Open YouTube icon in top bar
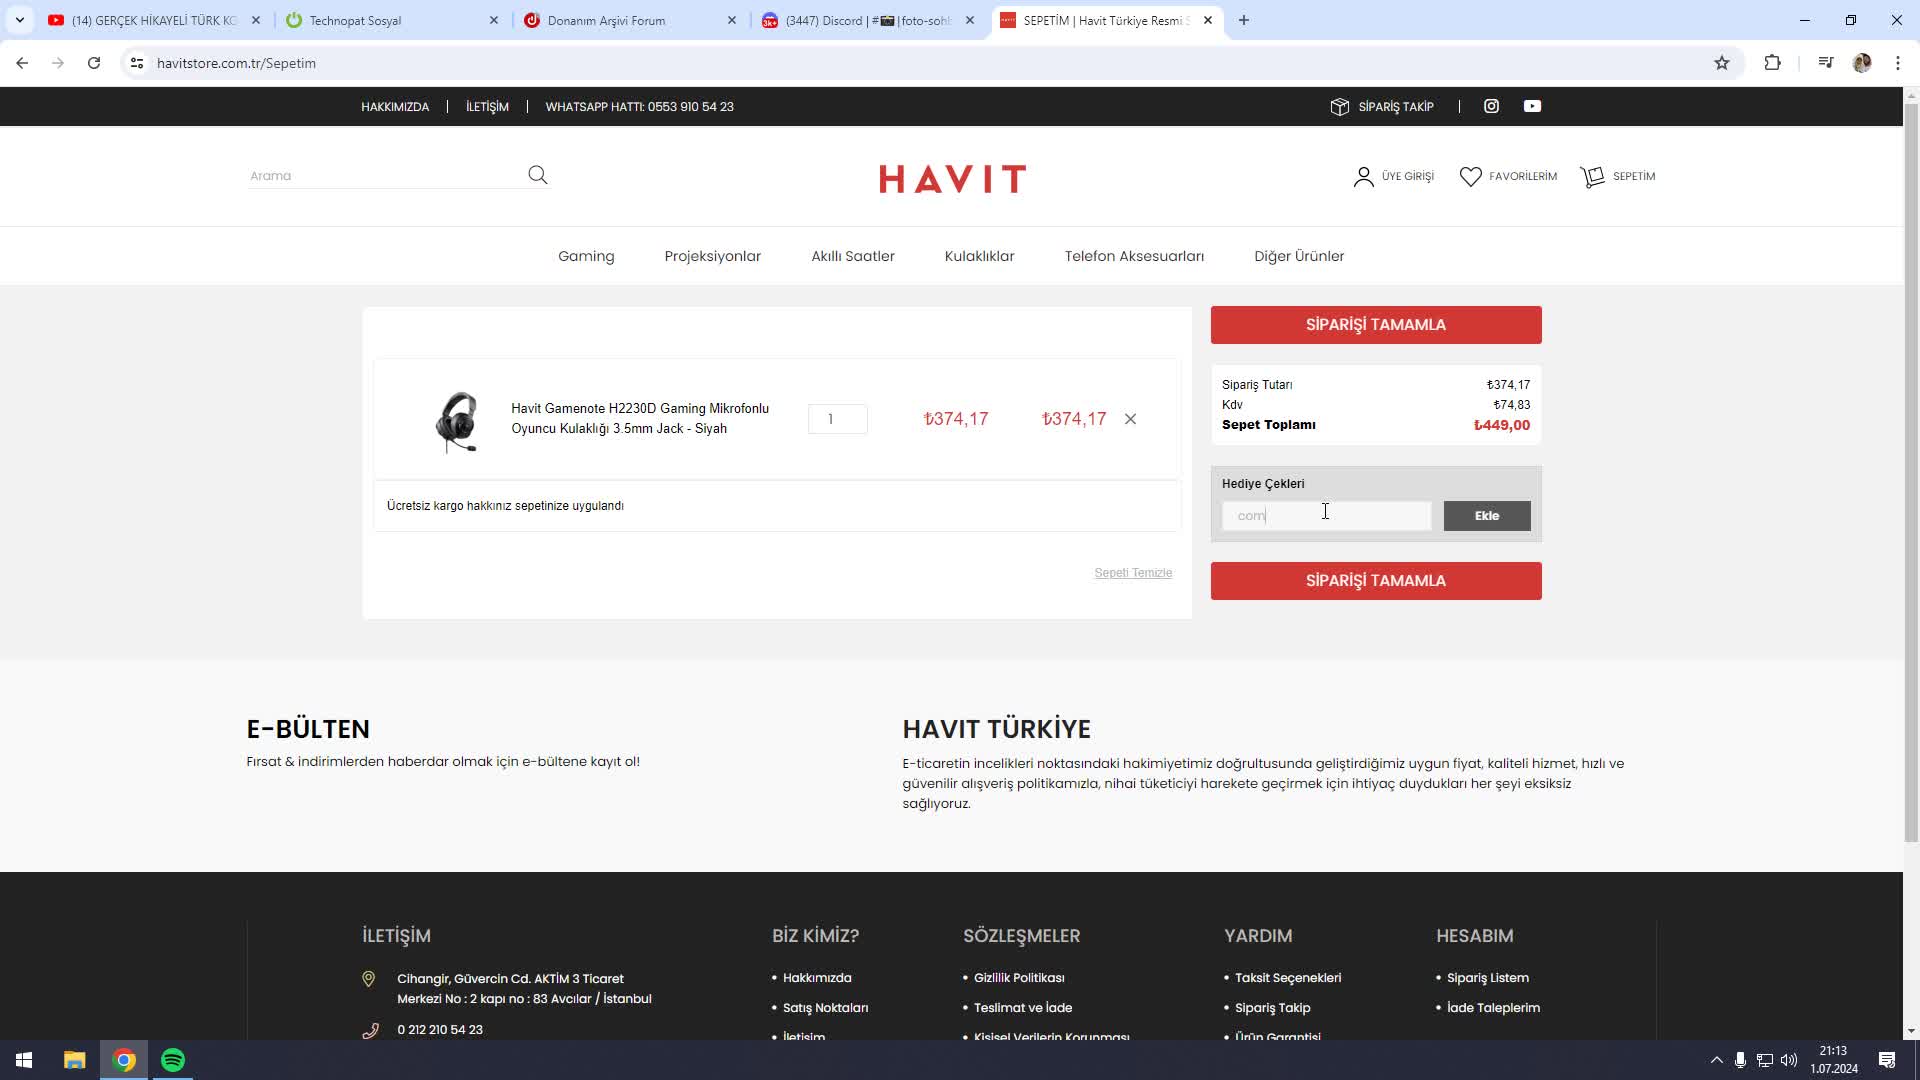The width and height of the screenshot is (1920, 1080). [1532, 106]
